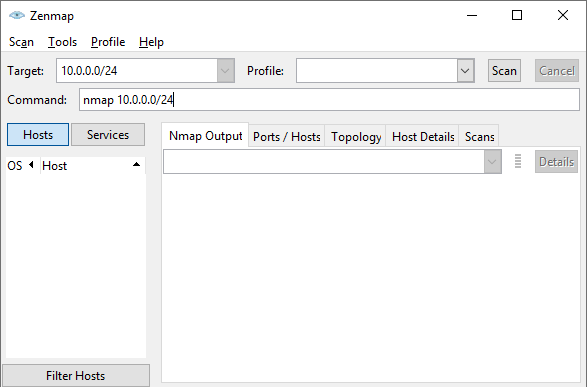Viewport: 587px width, 387px height.
Task: Click the Target input field
Action: tap(137, 70)
